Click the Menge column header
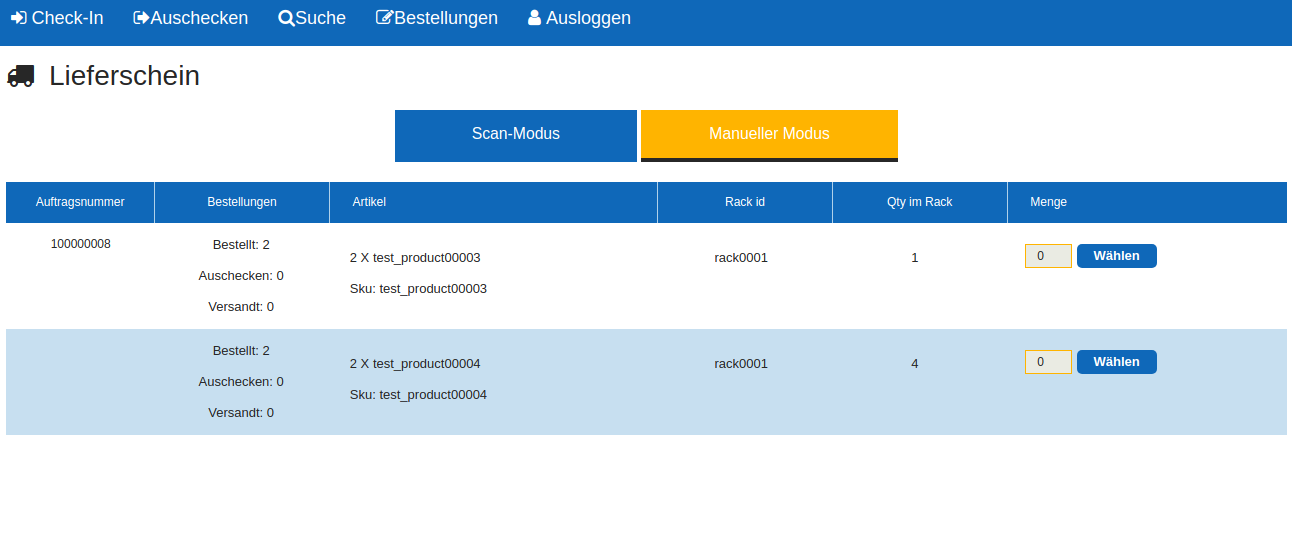 click(x=1048, y=202)
